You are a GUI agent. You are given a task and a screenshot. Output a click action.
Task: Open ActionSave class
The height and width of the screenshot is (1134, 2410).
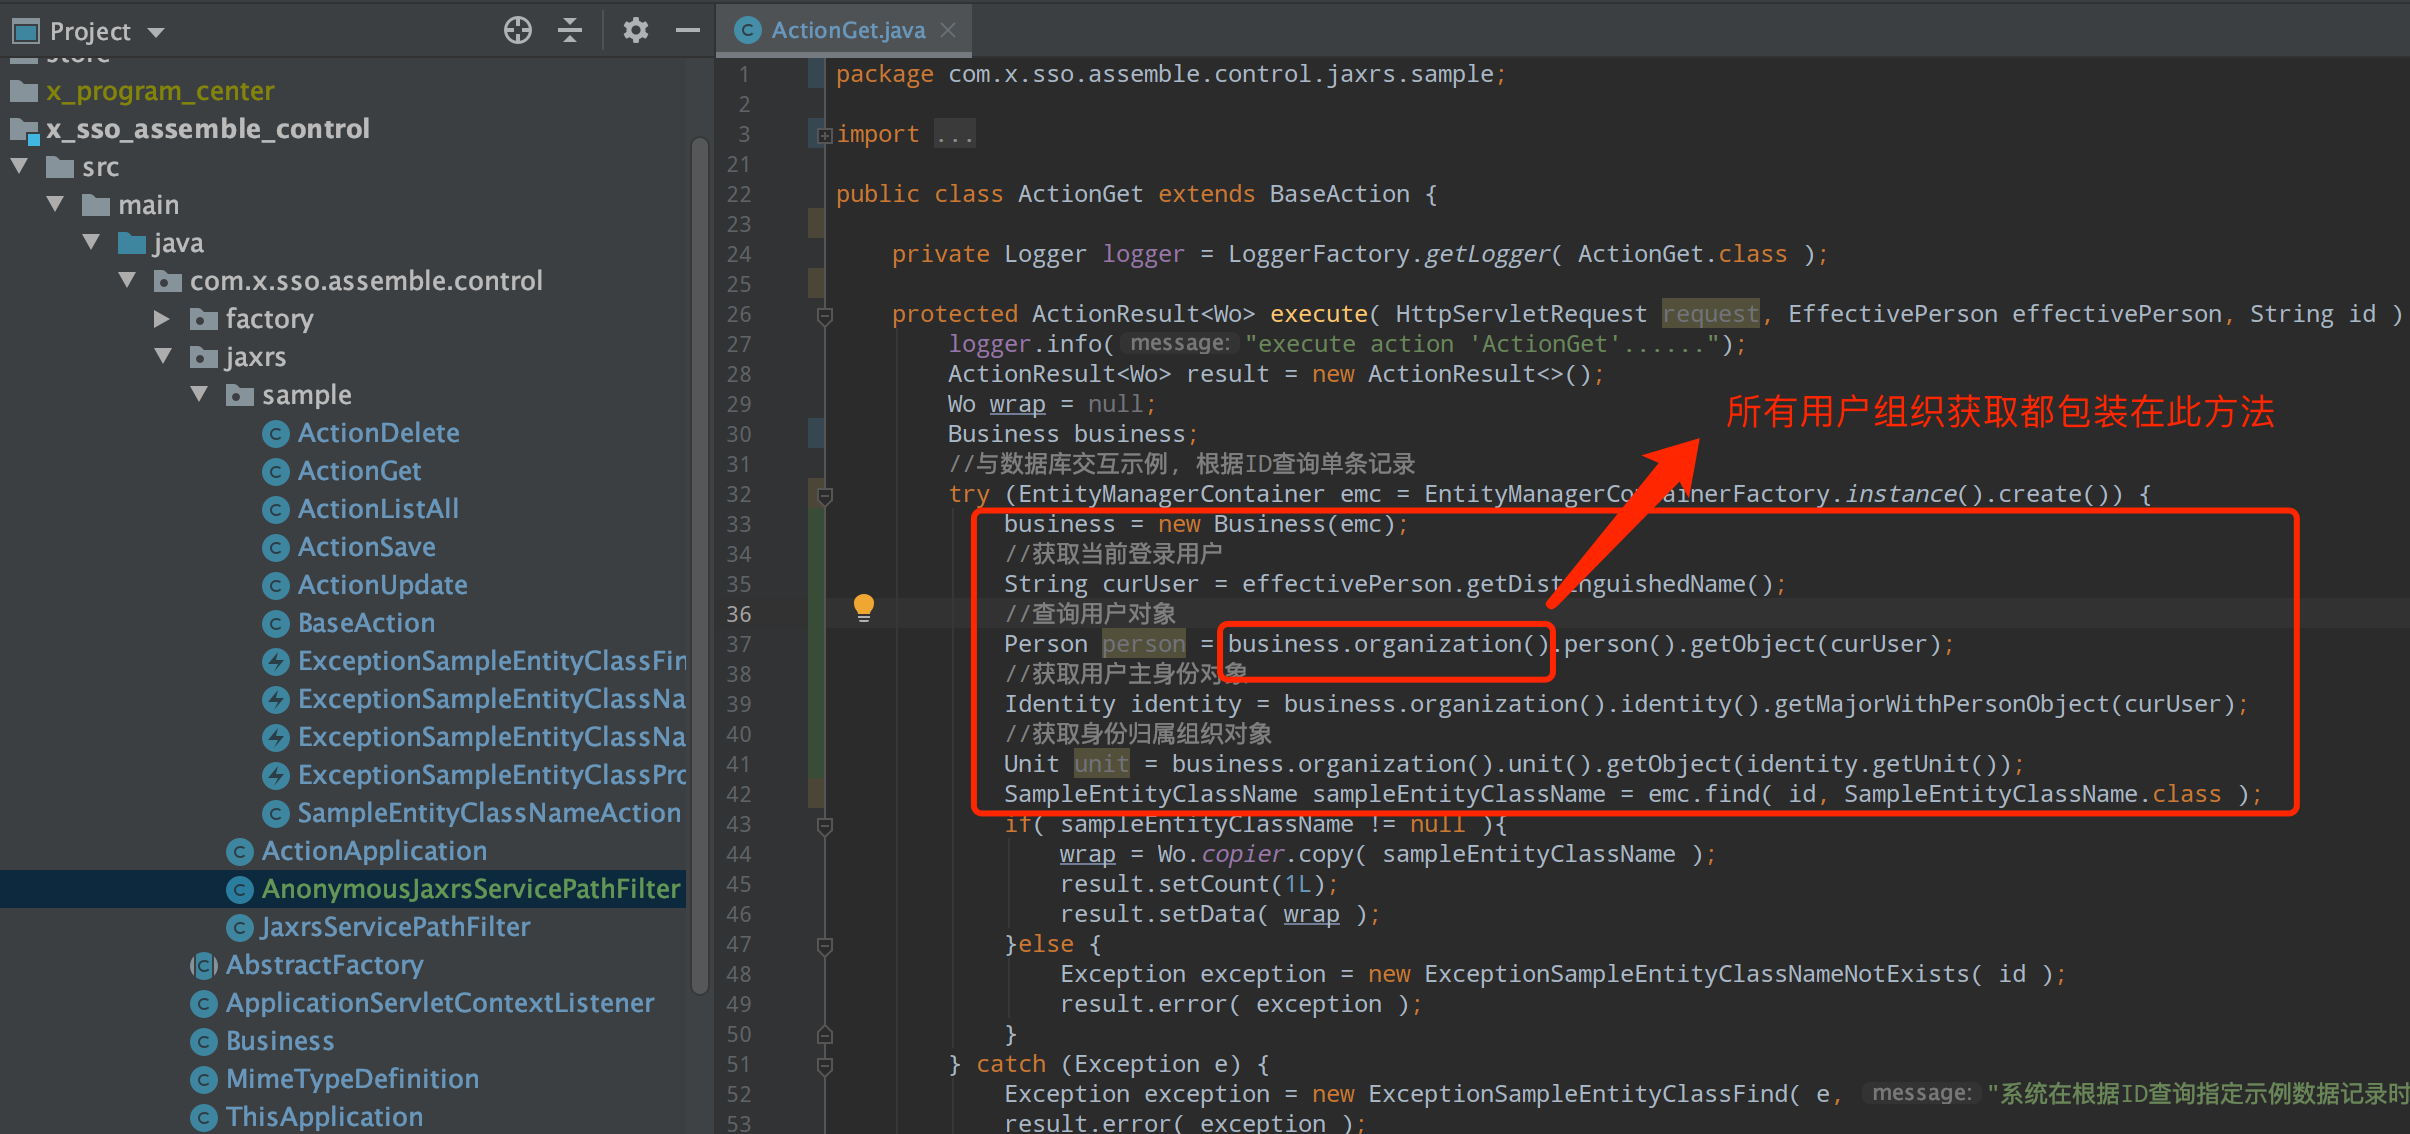pyautogui.click(x=366, y=547)
